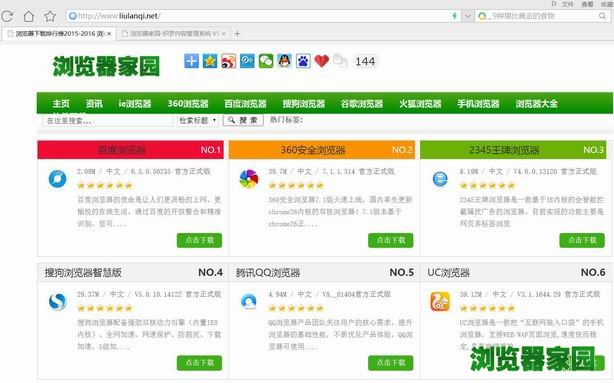
Task: Open the UC浏览器 NO.6 title
Action: pos(448,273)
